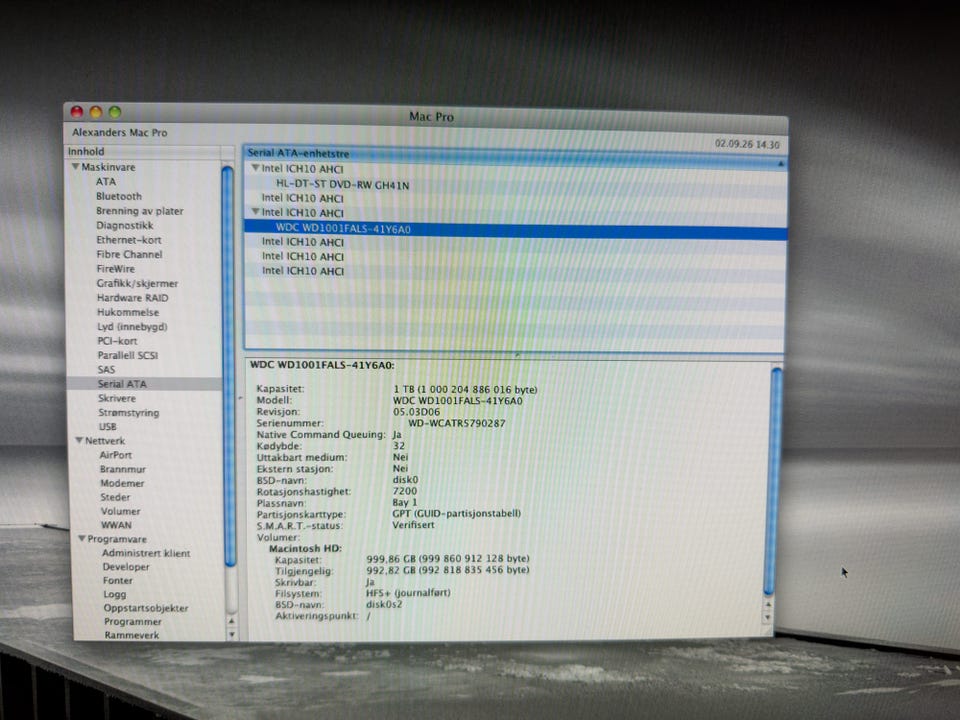The image size is (960, 720).
Task: Select AirPort under Nettverk
Action: (116, 455)
